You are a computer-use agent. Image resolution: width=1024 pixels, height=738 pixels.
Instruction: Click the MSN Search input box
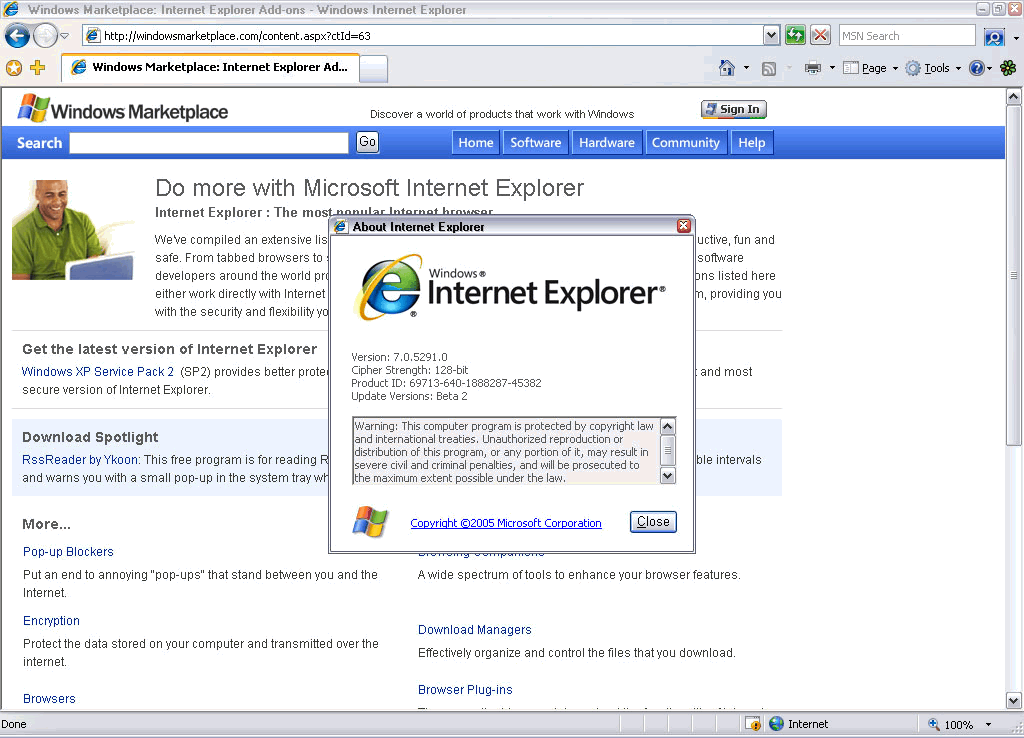click(x=906, y=36)
